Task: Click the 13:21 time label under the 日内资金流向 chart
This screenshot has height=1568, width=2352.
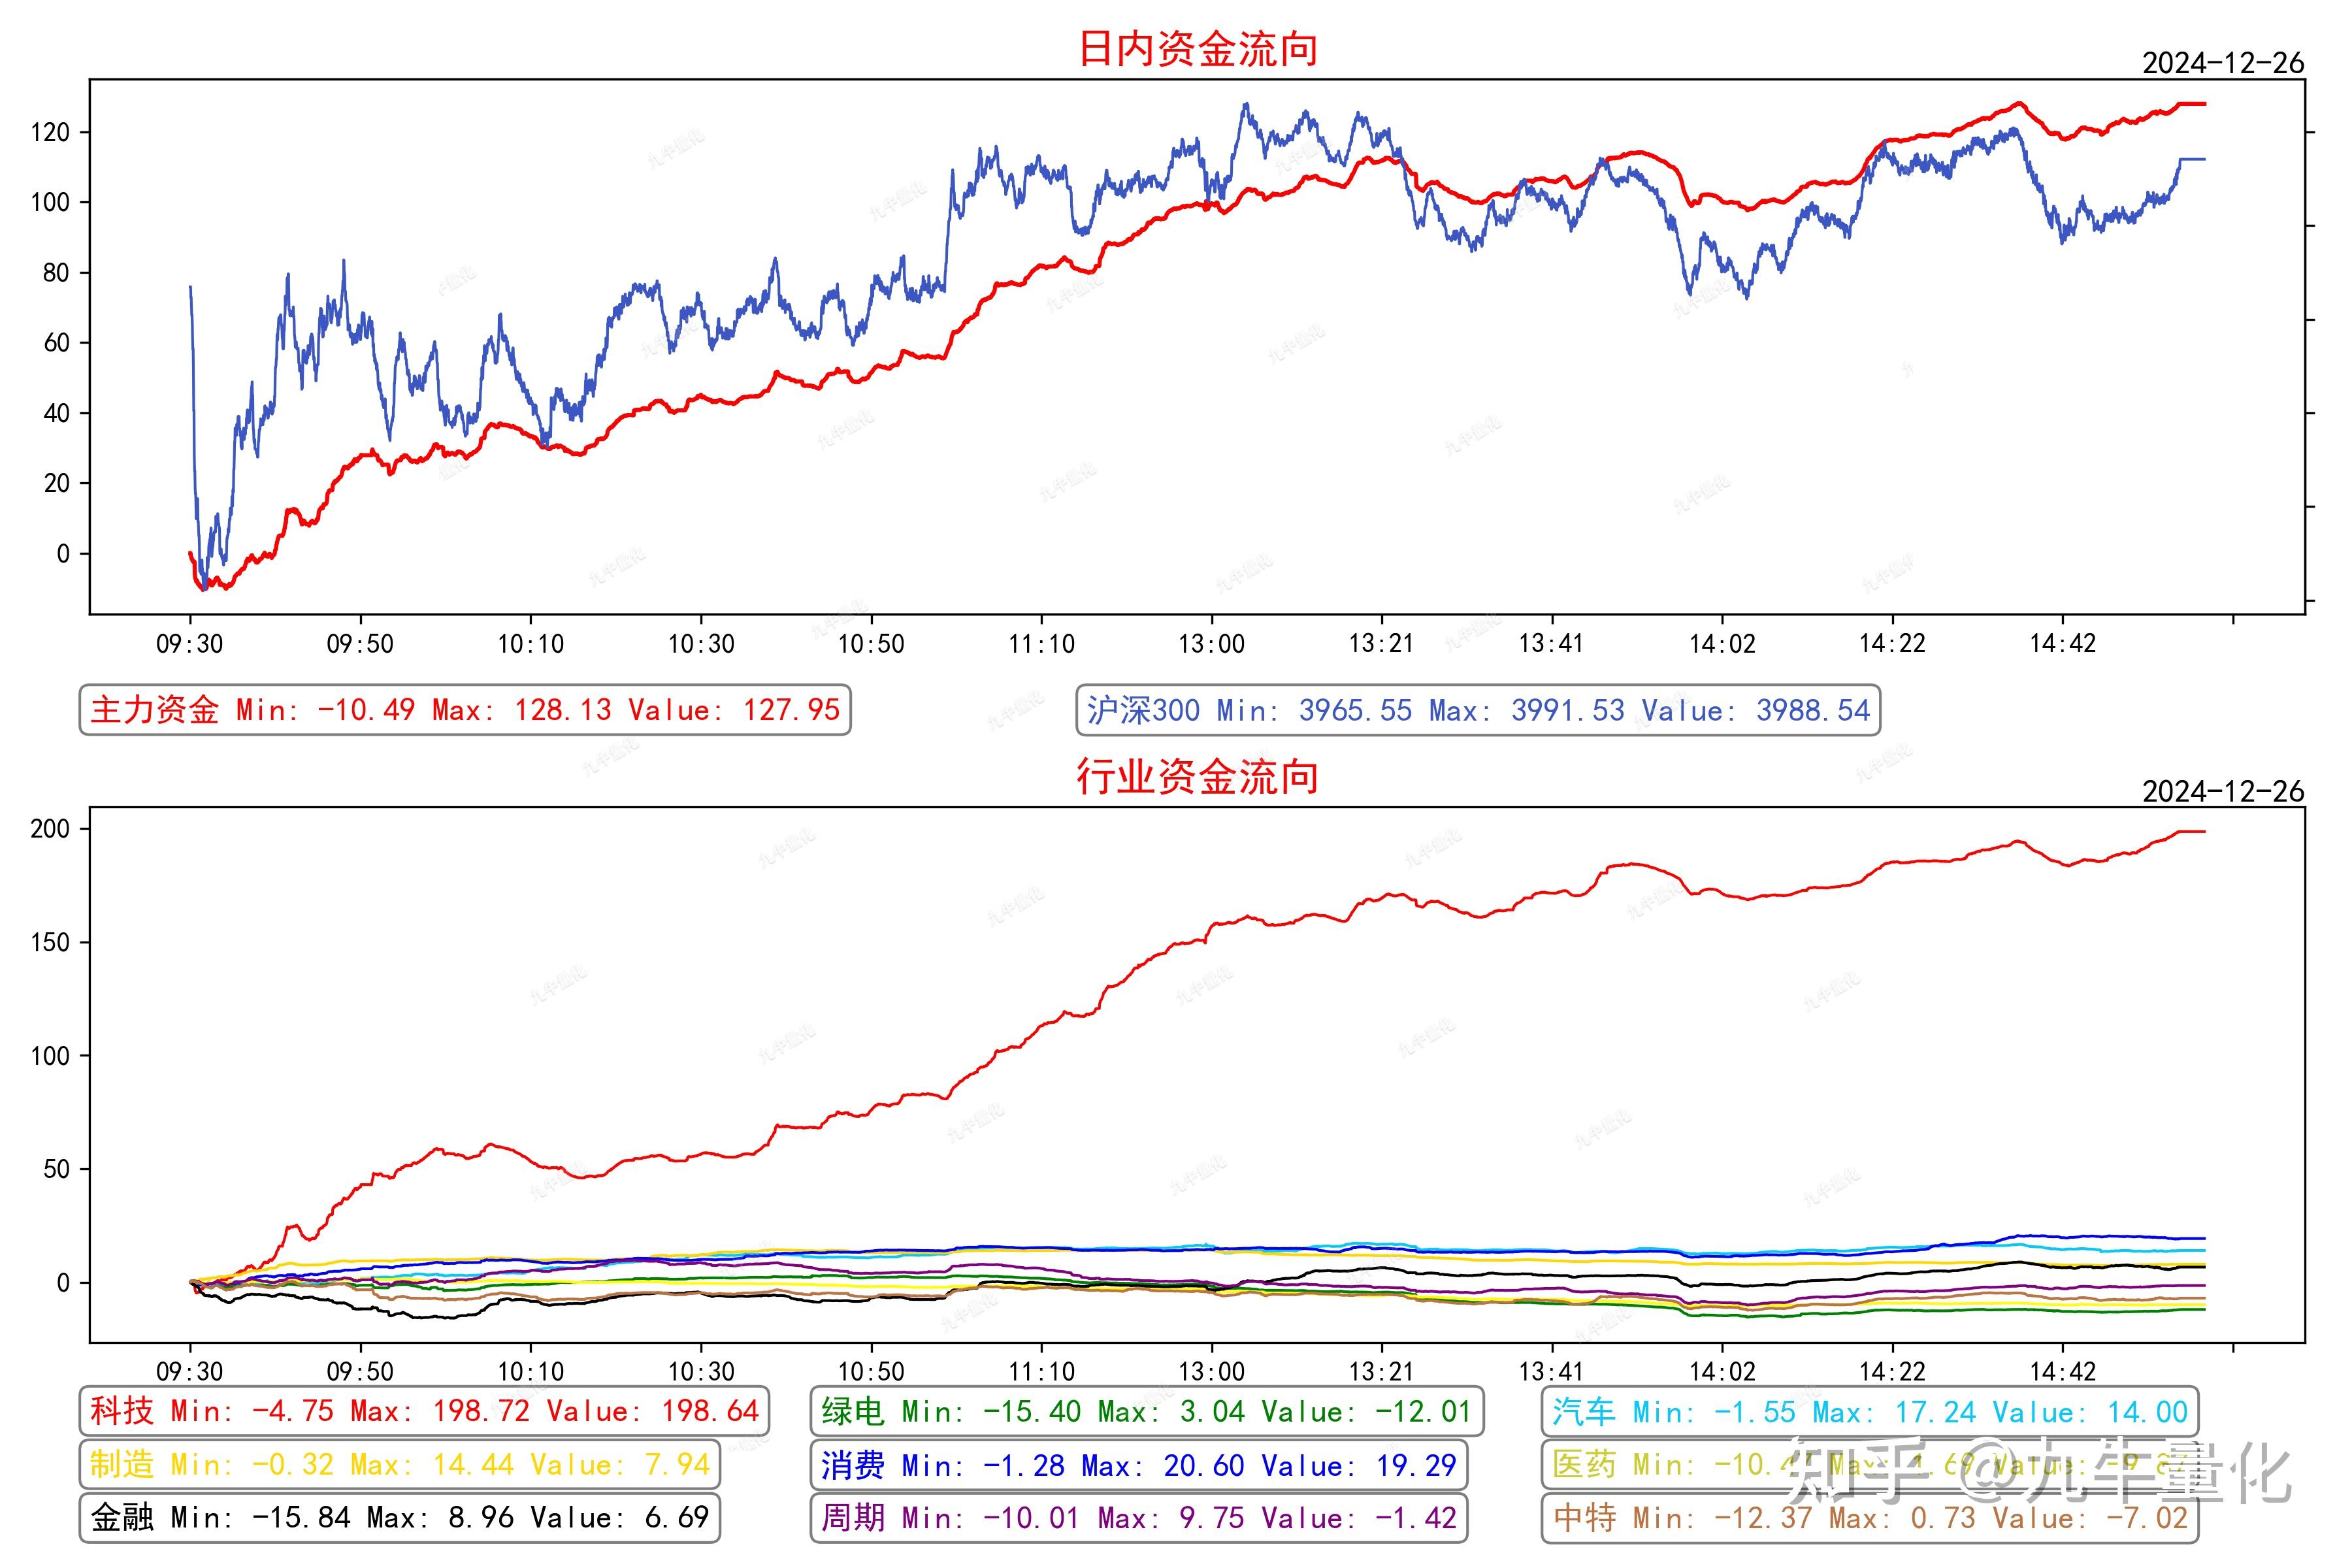Action: point(1382,644)
